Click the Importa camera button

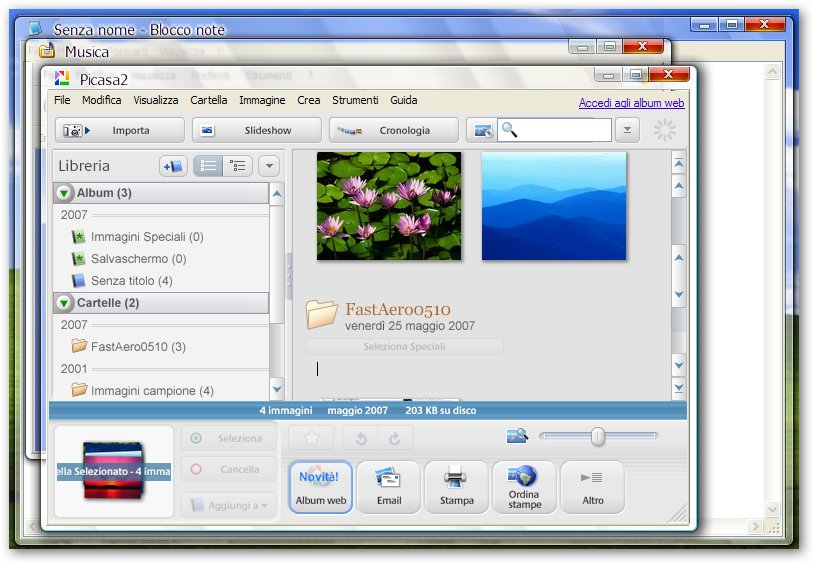click(119, 130)
